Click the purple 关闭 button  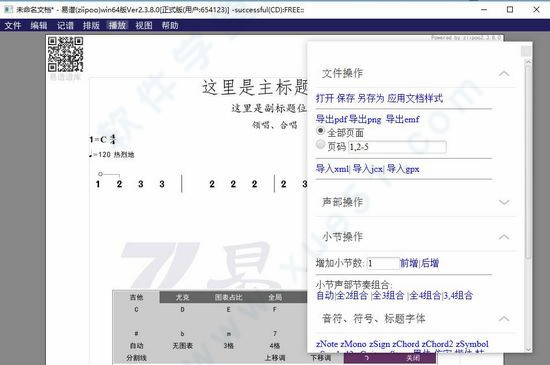tap(413, 358)
